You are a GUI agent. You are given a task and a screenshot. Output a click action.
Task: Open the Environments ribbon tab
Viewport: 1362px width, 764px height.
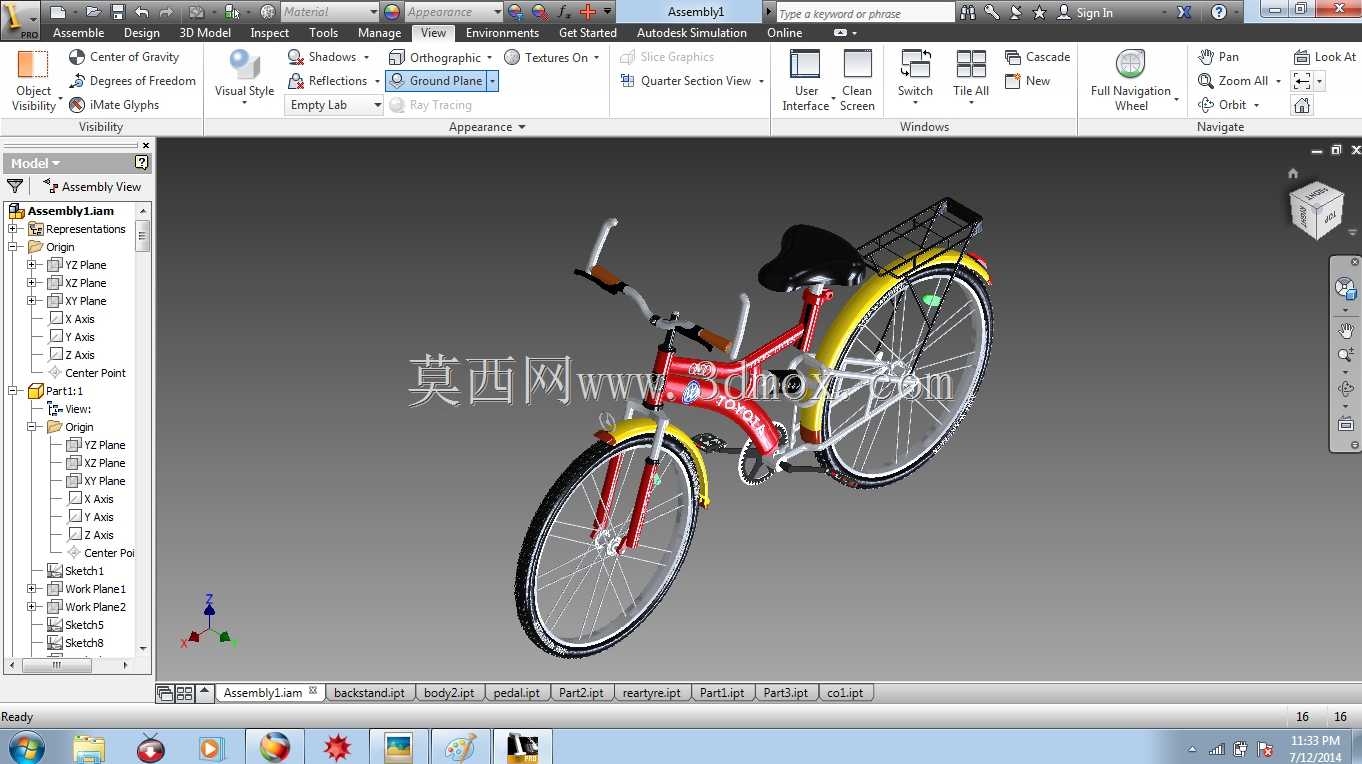502,33
